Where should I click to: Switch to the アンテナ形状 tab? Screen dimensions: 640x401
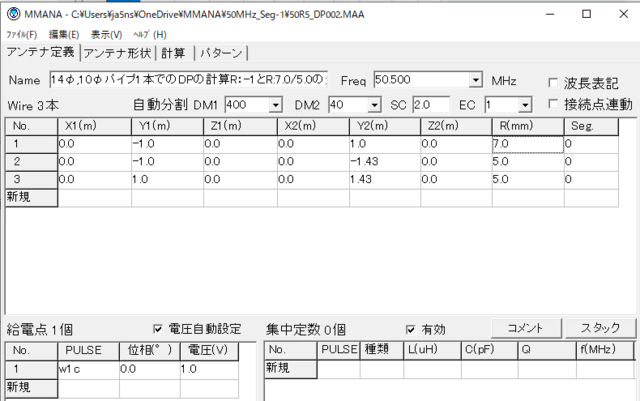point(118,53)
